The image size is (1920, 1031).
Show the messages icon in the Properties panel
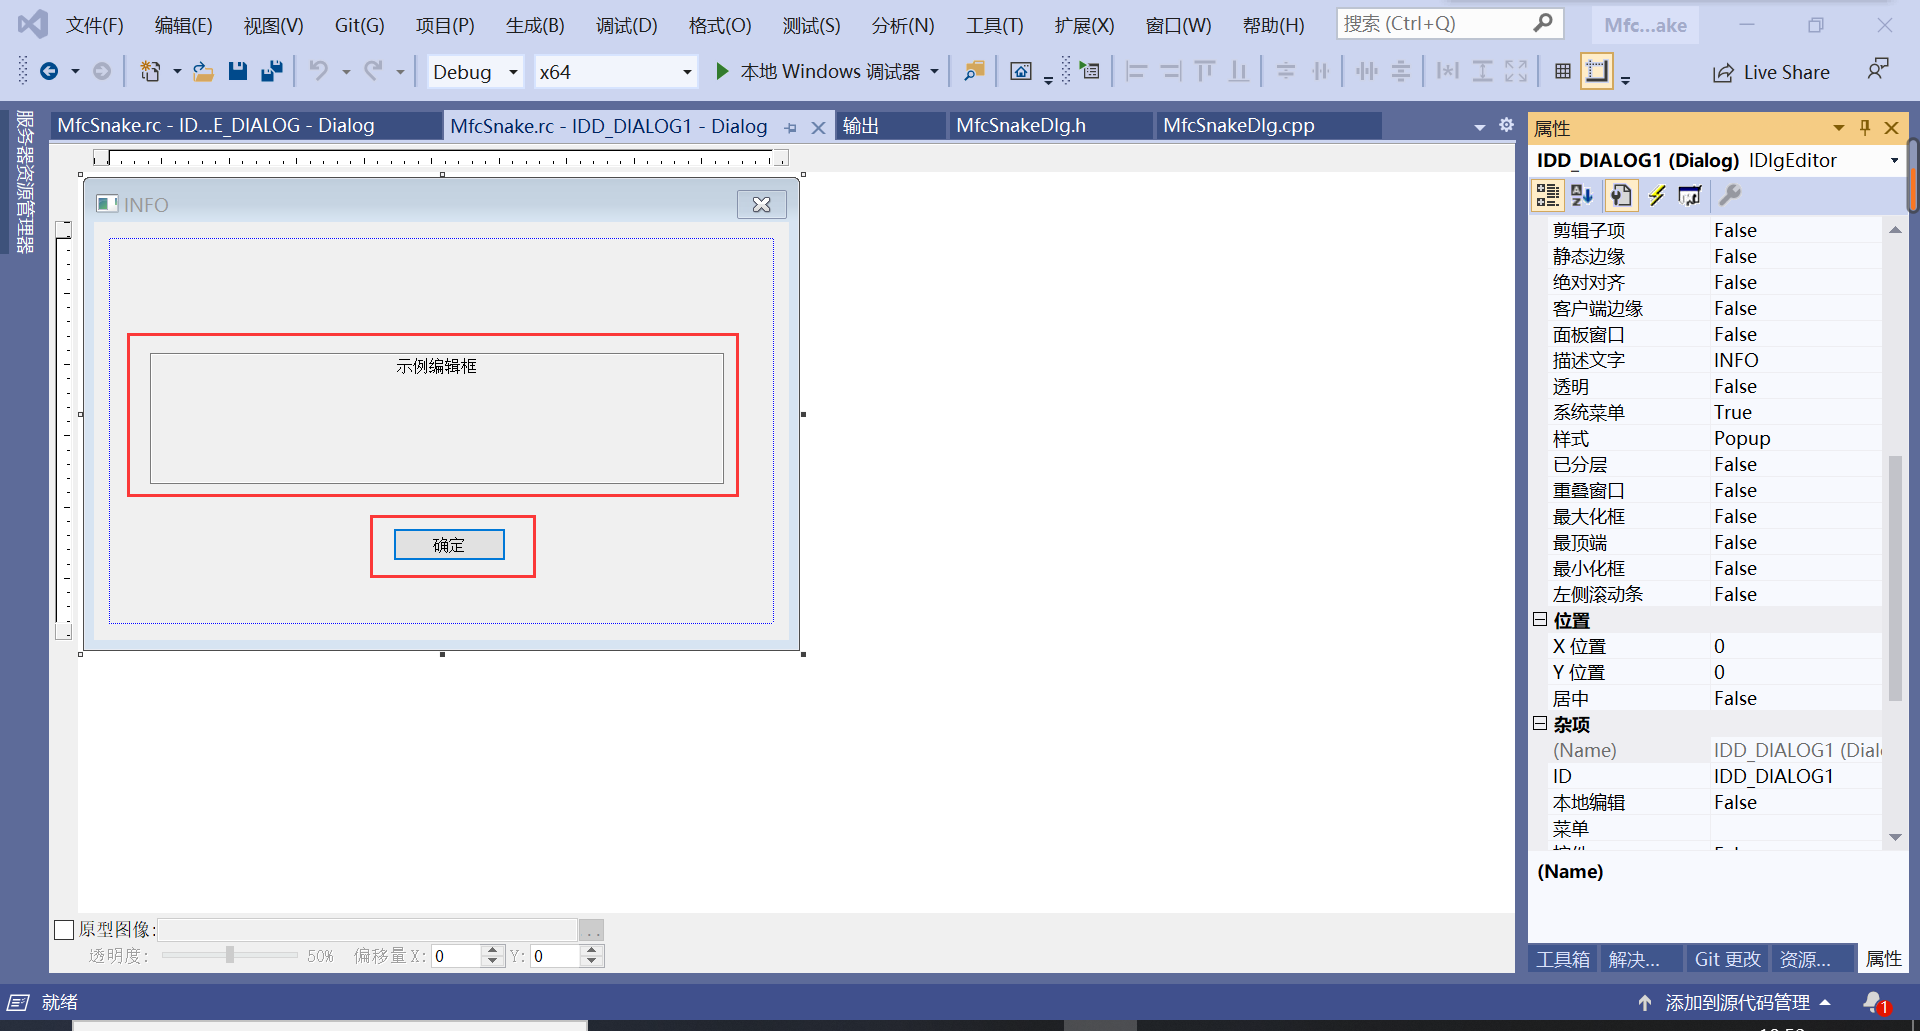(x=1690, y=195)
